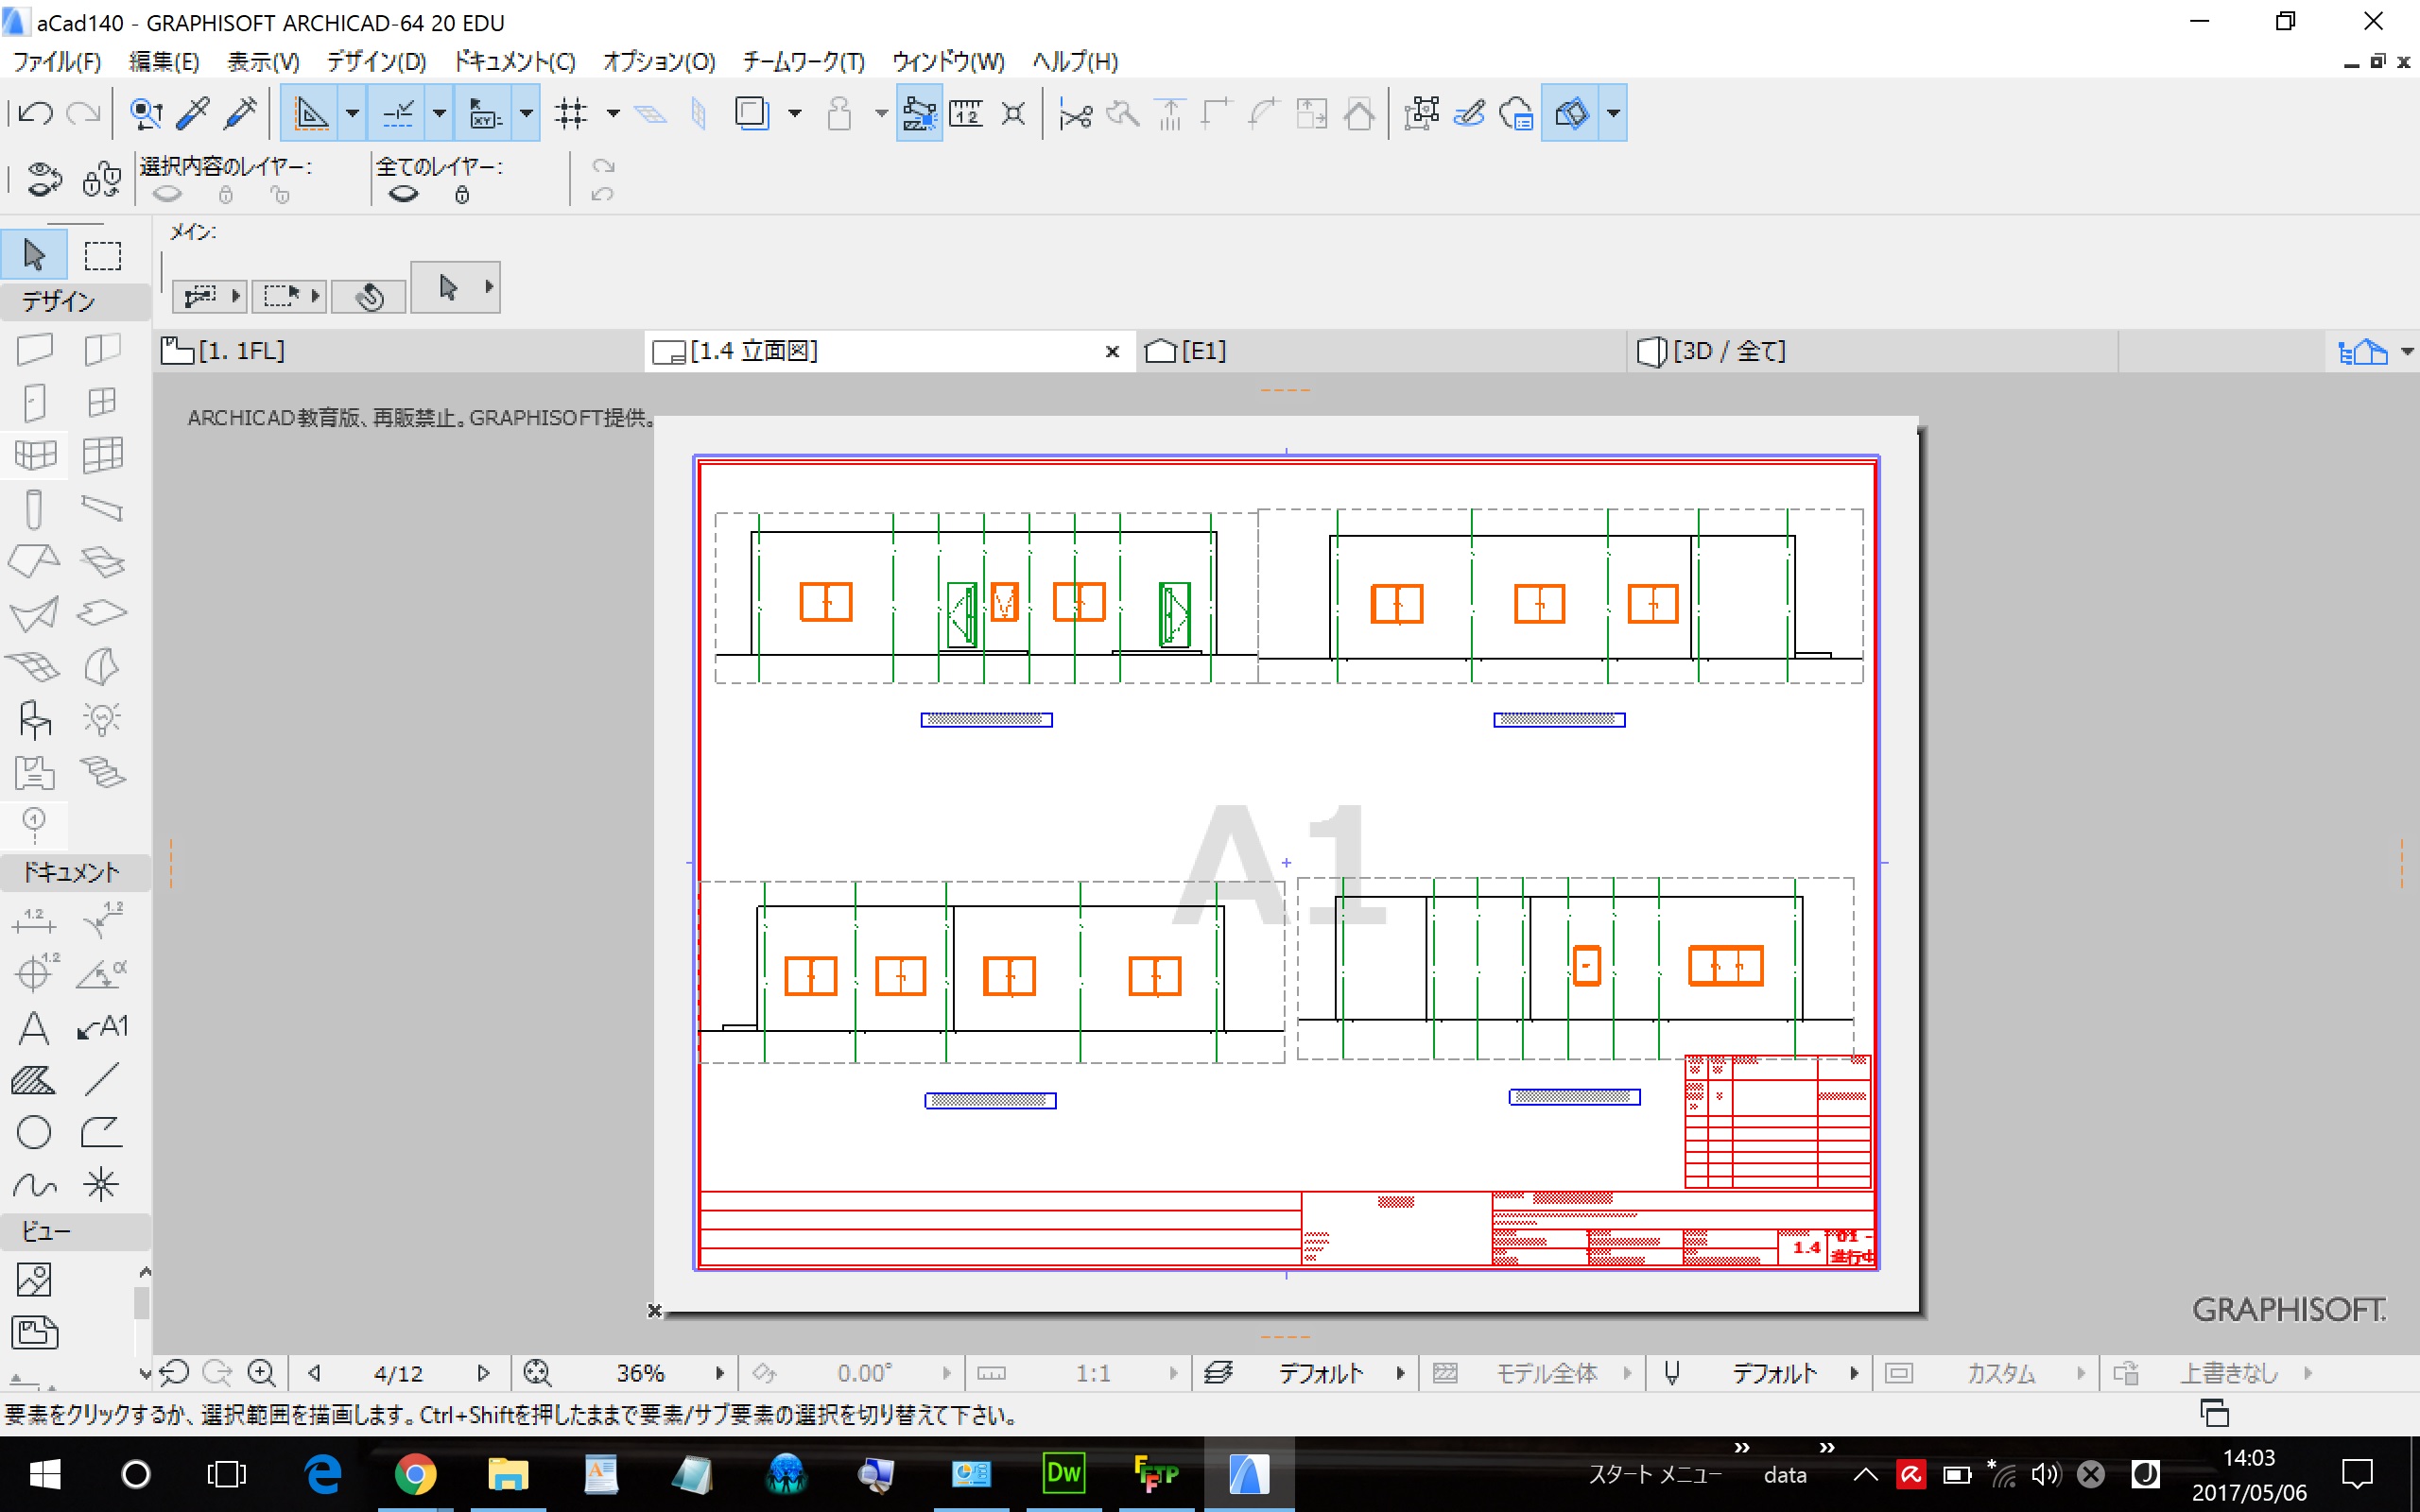Select the Wall tool in Design toolbox
Image resolution: width=2420 pixels, height=1512 pixels.
34,349
